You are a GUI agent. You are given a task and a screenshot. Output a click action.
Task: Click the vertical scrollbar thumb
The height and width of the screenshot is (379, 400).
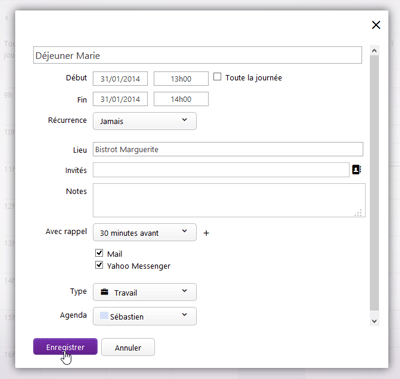point(374,183)
